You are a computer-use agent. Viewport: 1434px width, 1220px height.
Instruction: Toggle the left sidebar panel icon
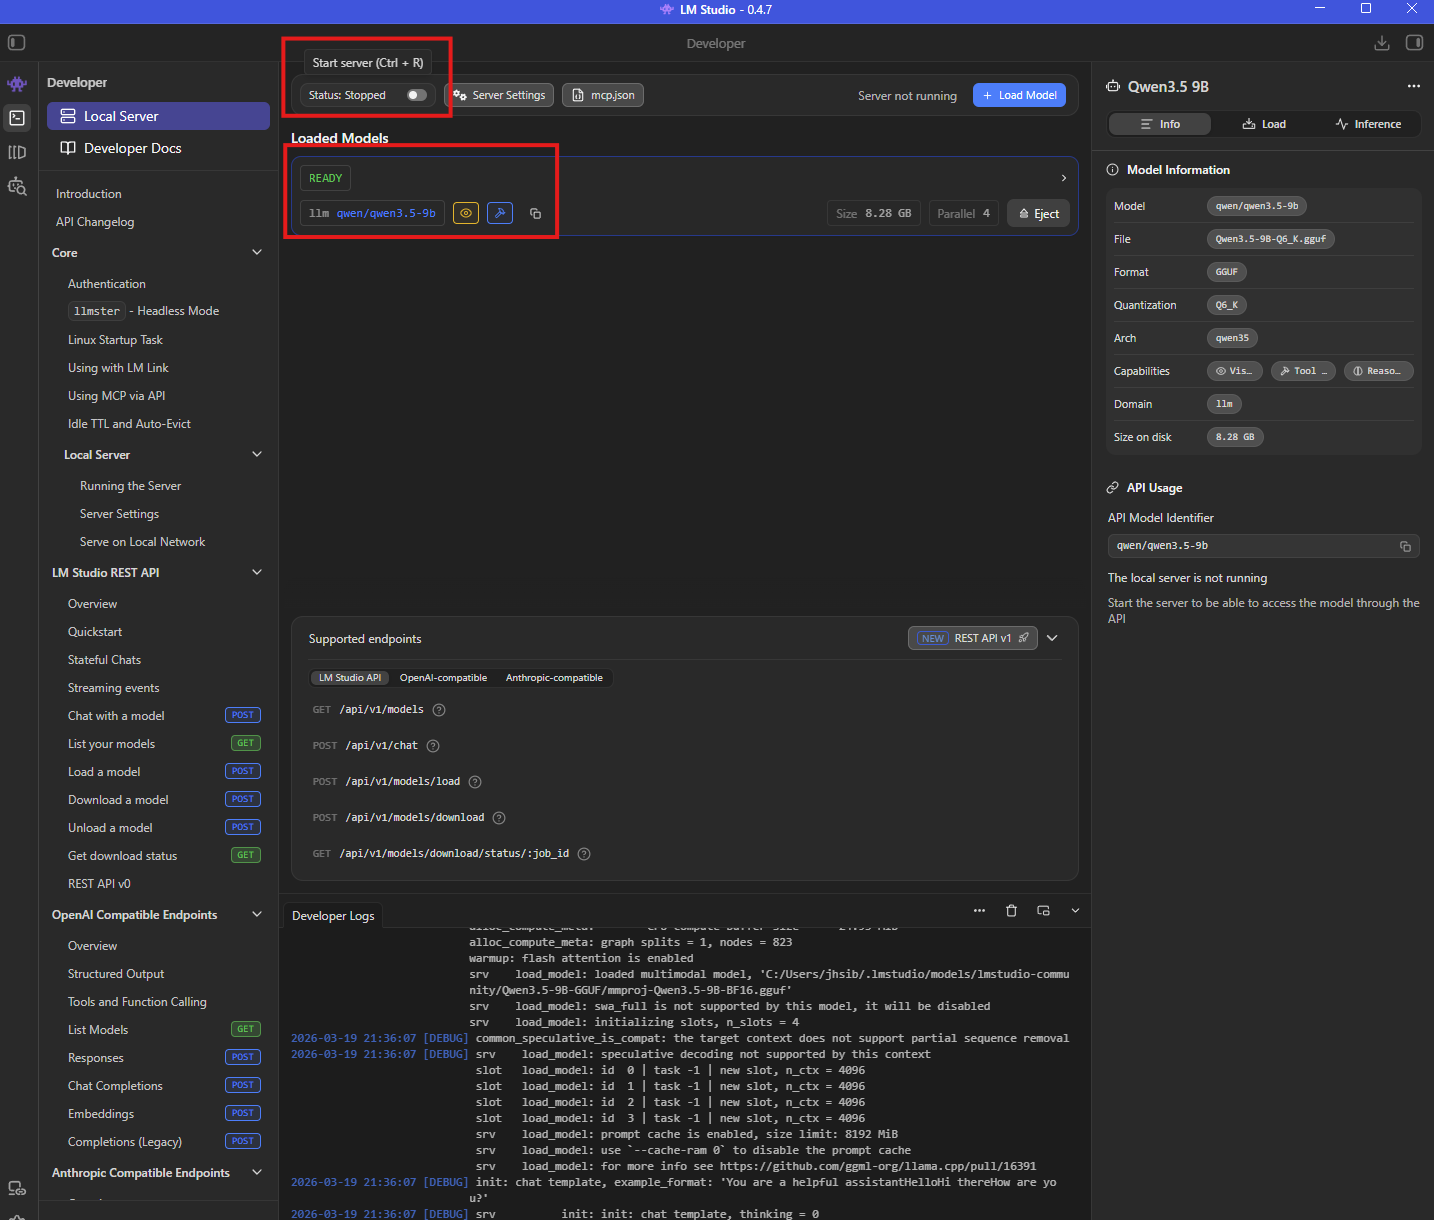click(16, 43)
